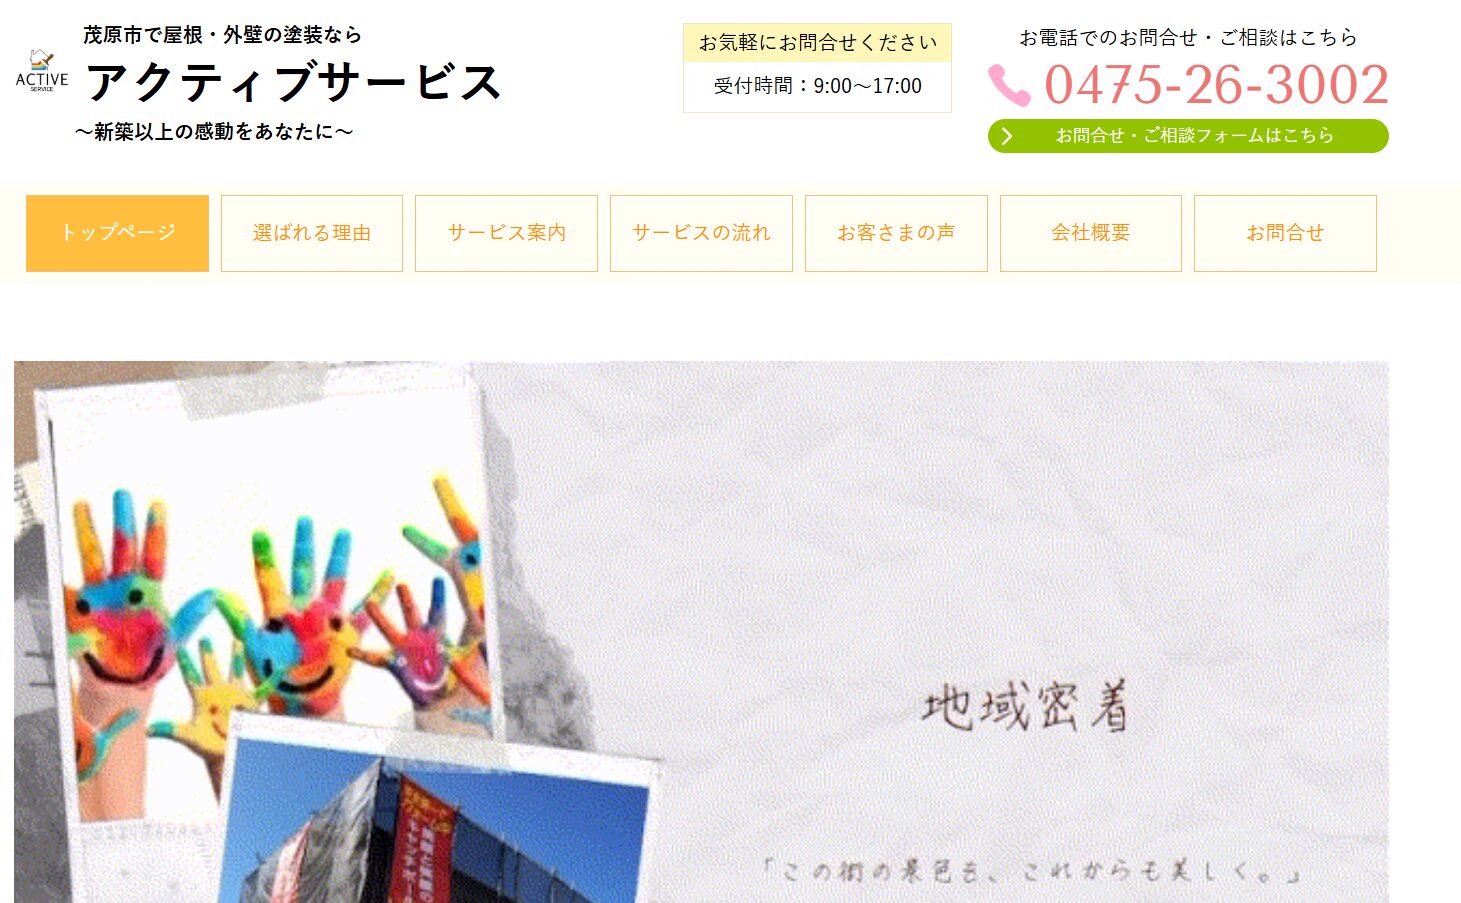Click the 受付時間 9:00〜17:00 text
The height and width of the screenshot is (903, 1461).
tap(817, 86)
